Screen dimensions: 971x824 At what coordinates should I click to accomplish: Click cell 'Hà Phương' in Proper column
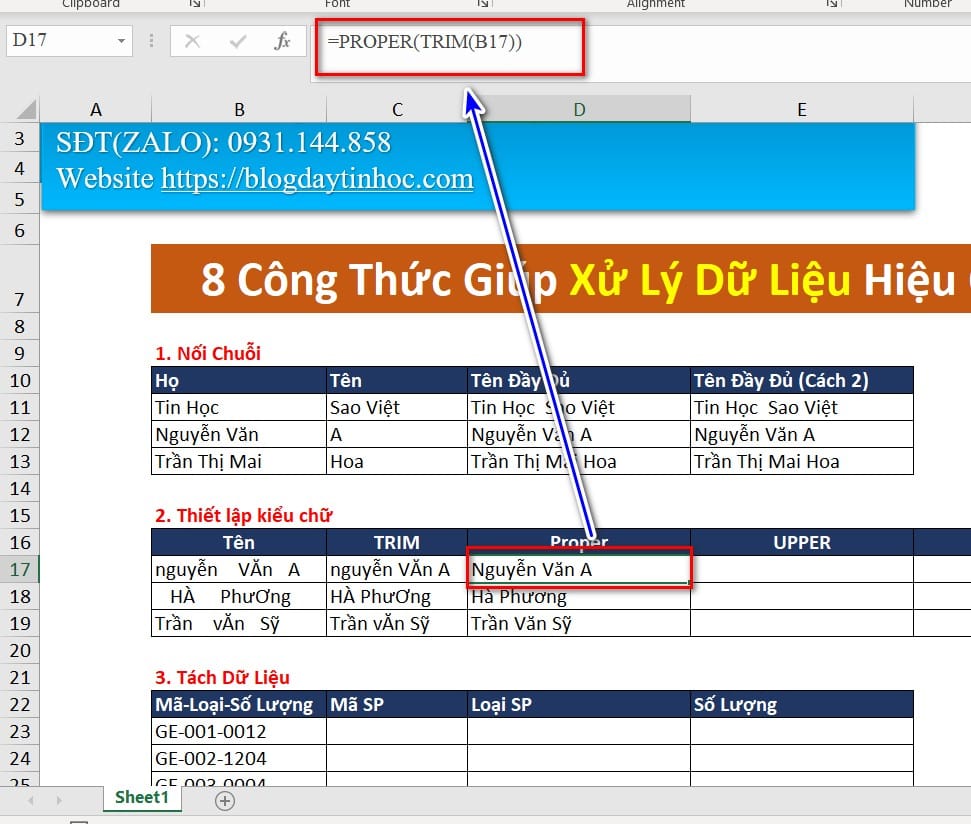579,597
